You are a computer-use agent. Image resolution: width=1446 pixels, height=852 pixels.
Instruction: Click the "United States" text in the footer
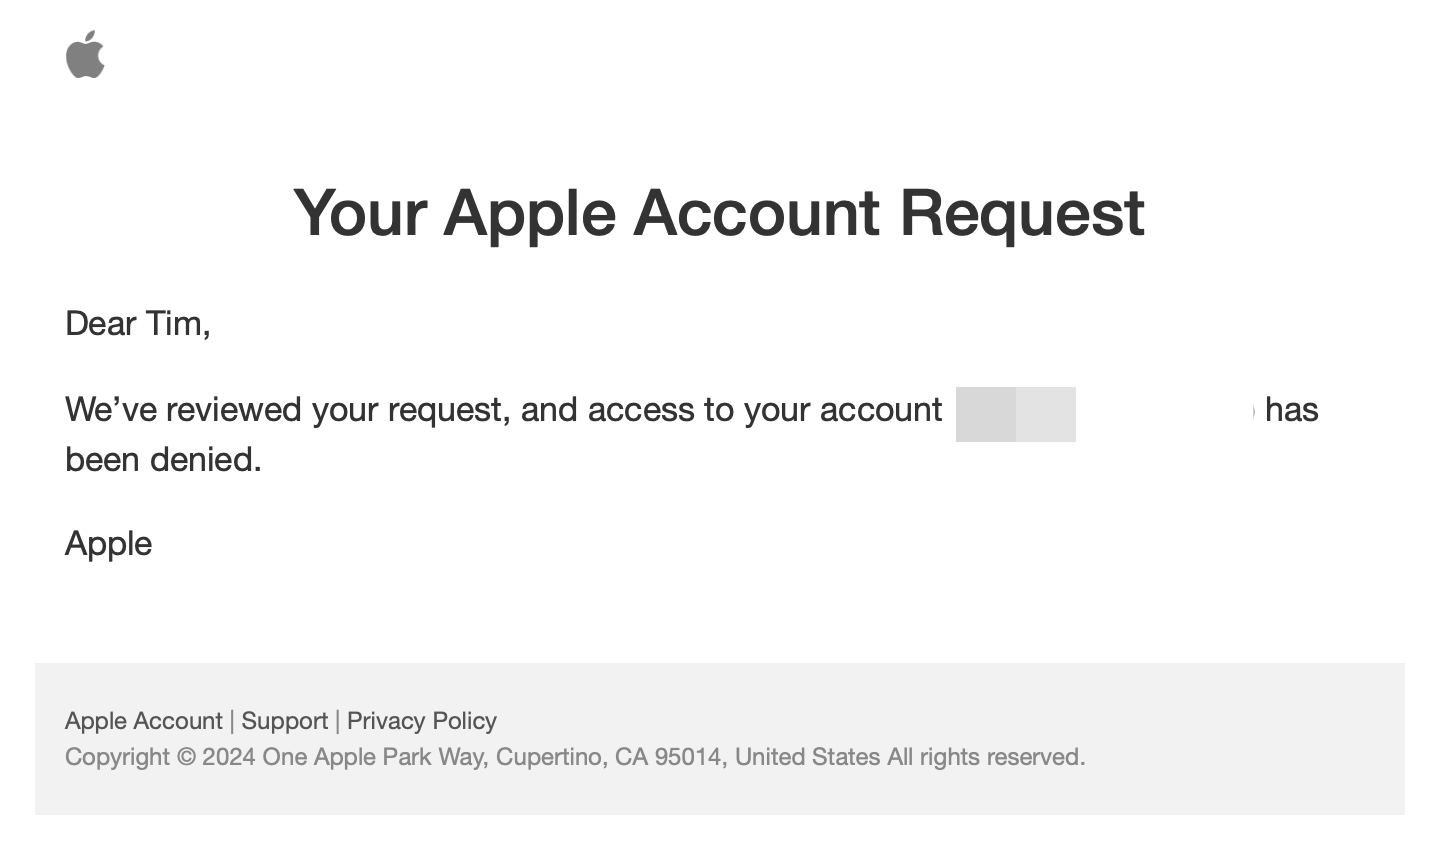pos(807,757)
